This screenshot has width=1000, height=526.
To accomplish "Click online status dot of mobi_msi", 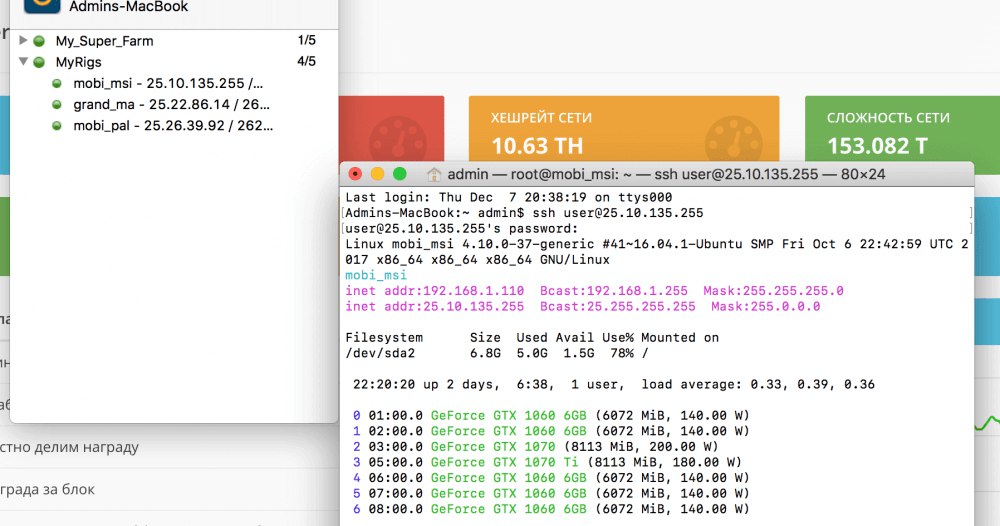I will point(57,84).
